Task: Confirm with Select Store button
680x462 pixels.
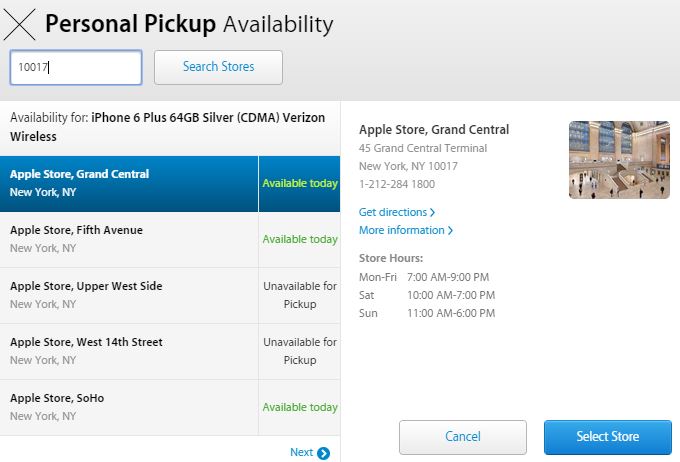Action: click(x=607, y=437)
